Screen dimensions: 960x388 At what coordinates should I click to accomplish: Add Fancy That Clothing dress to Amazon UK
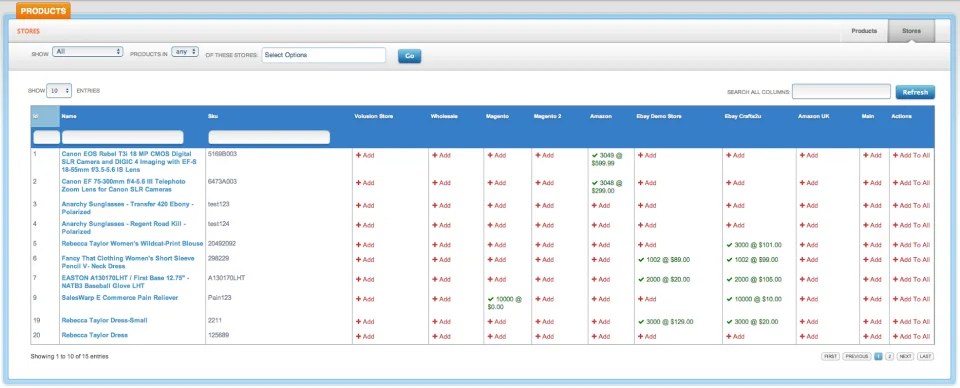pyautogui.click(x=809, y=259)
